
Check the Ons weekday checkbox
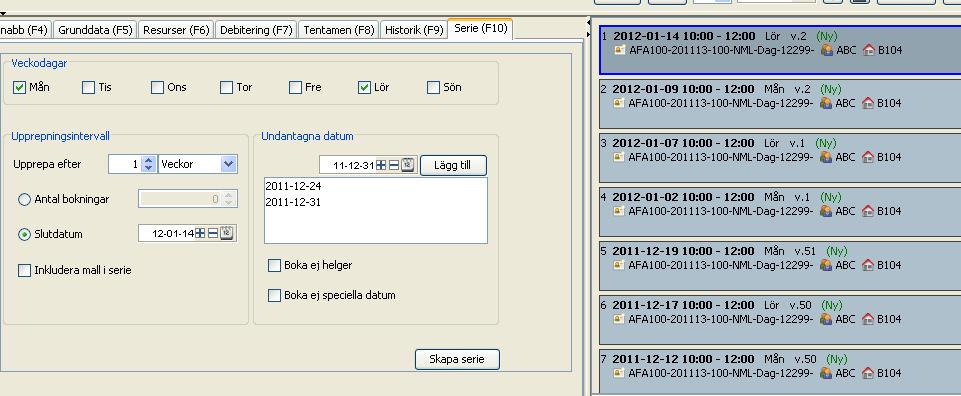(x=158, y=87)
